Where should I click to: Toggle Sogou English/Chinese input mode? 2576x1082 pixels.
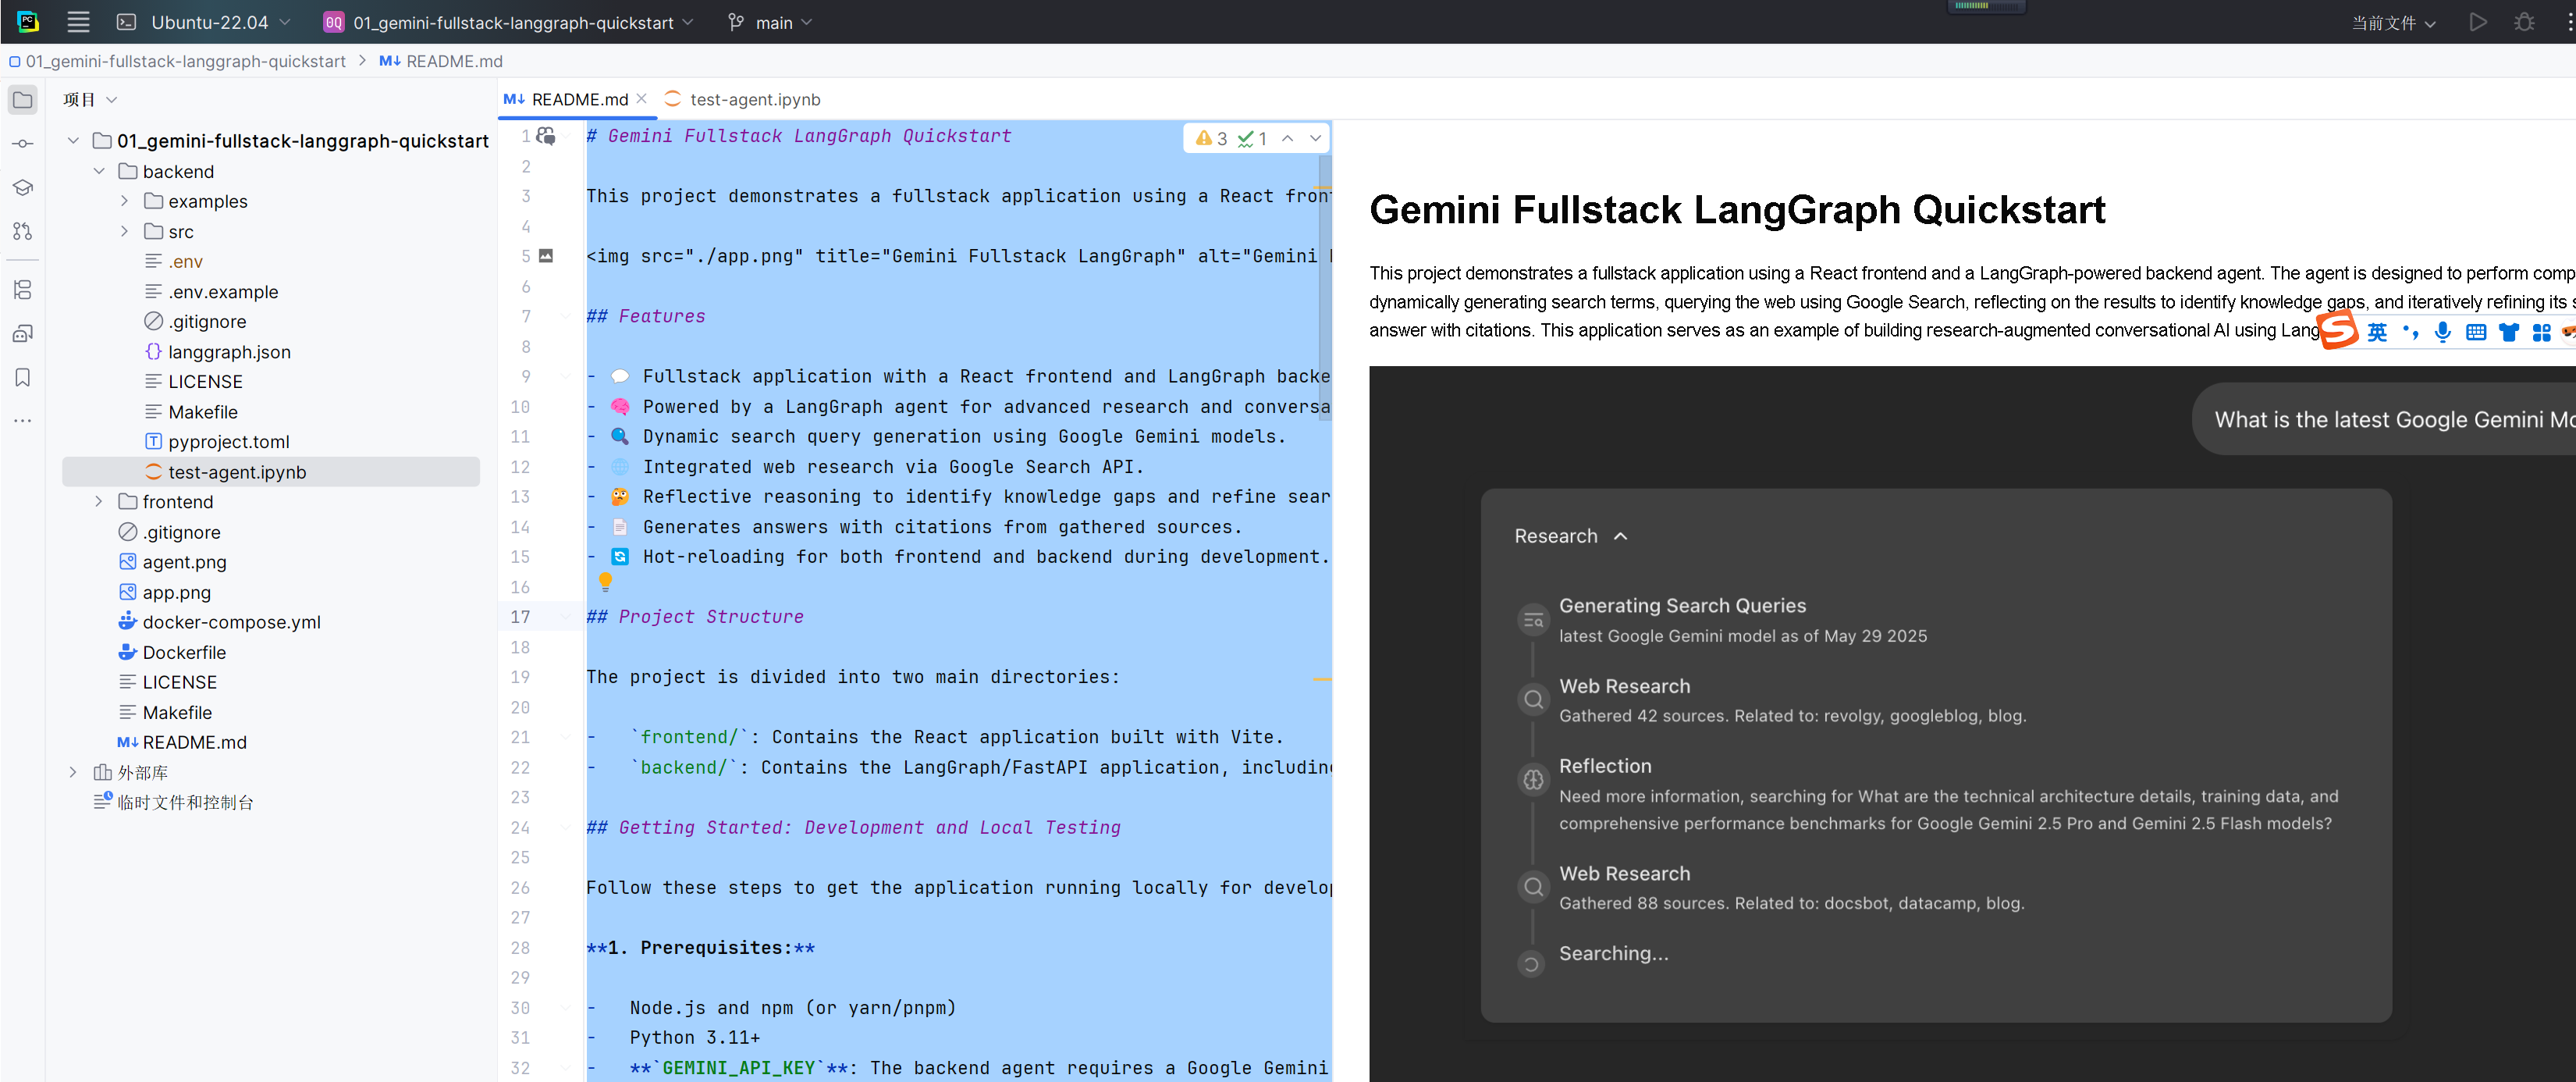pos(2377,332)
